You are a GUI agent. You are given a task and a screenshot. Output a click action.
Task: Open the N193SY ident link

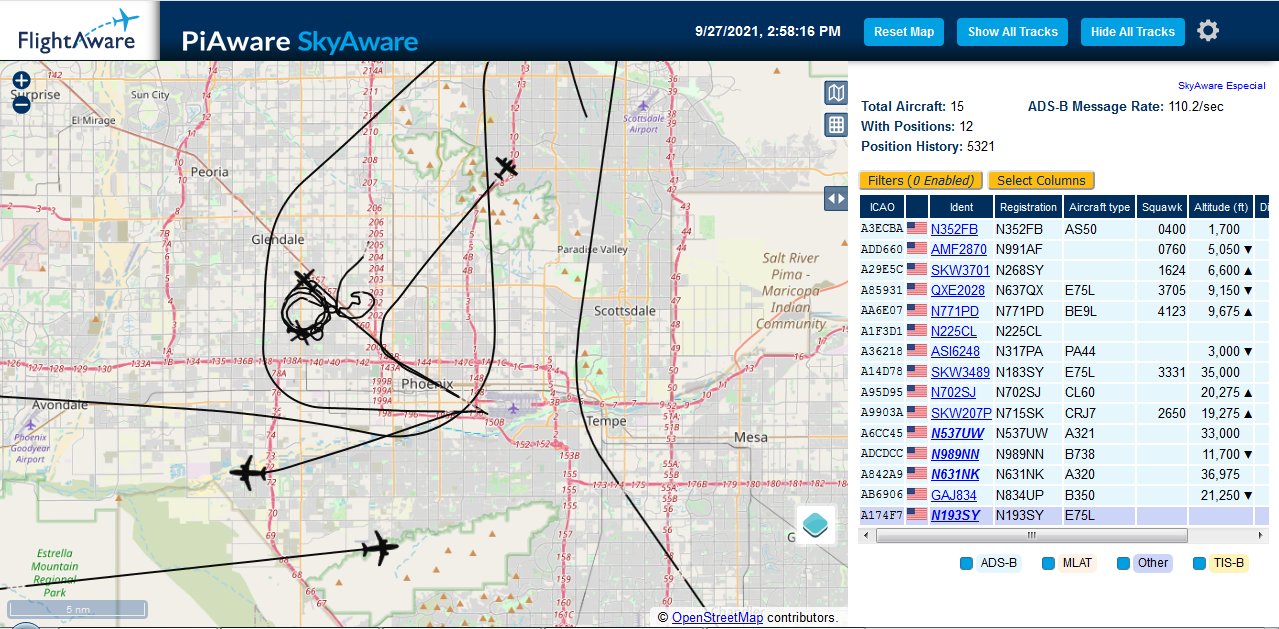pyautogui.click(x=955, y=515)
